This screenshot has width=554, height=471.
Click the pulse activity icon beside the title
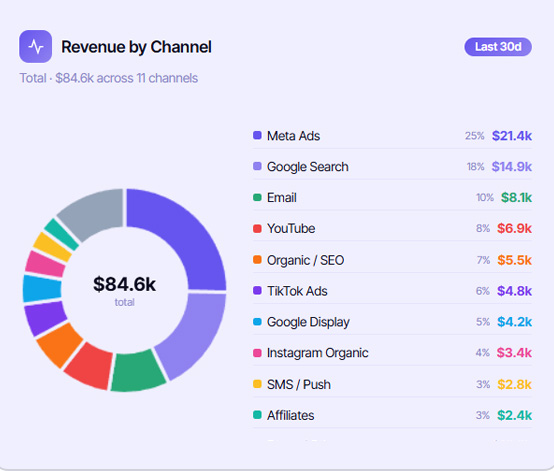[x=36, y=46]
